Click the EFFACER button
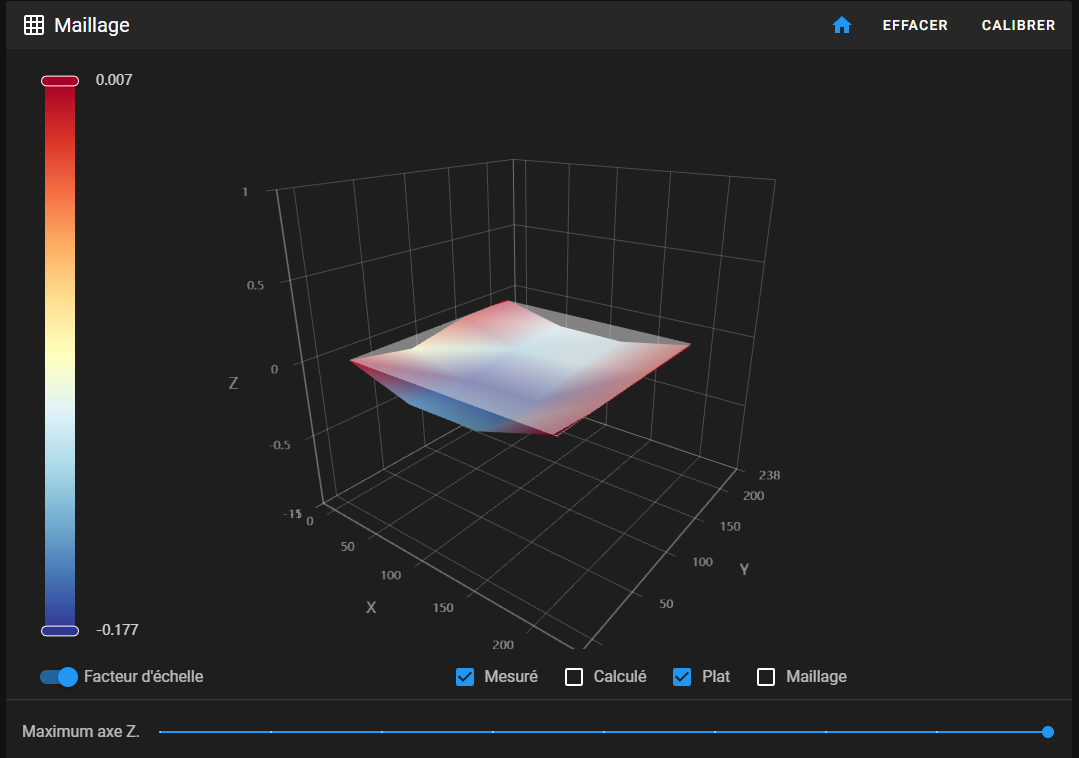The image size is (1079, 758). click(915, 25)
